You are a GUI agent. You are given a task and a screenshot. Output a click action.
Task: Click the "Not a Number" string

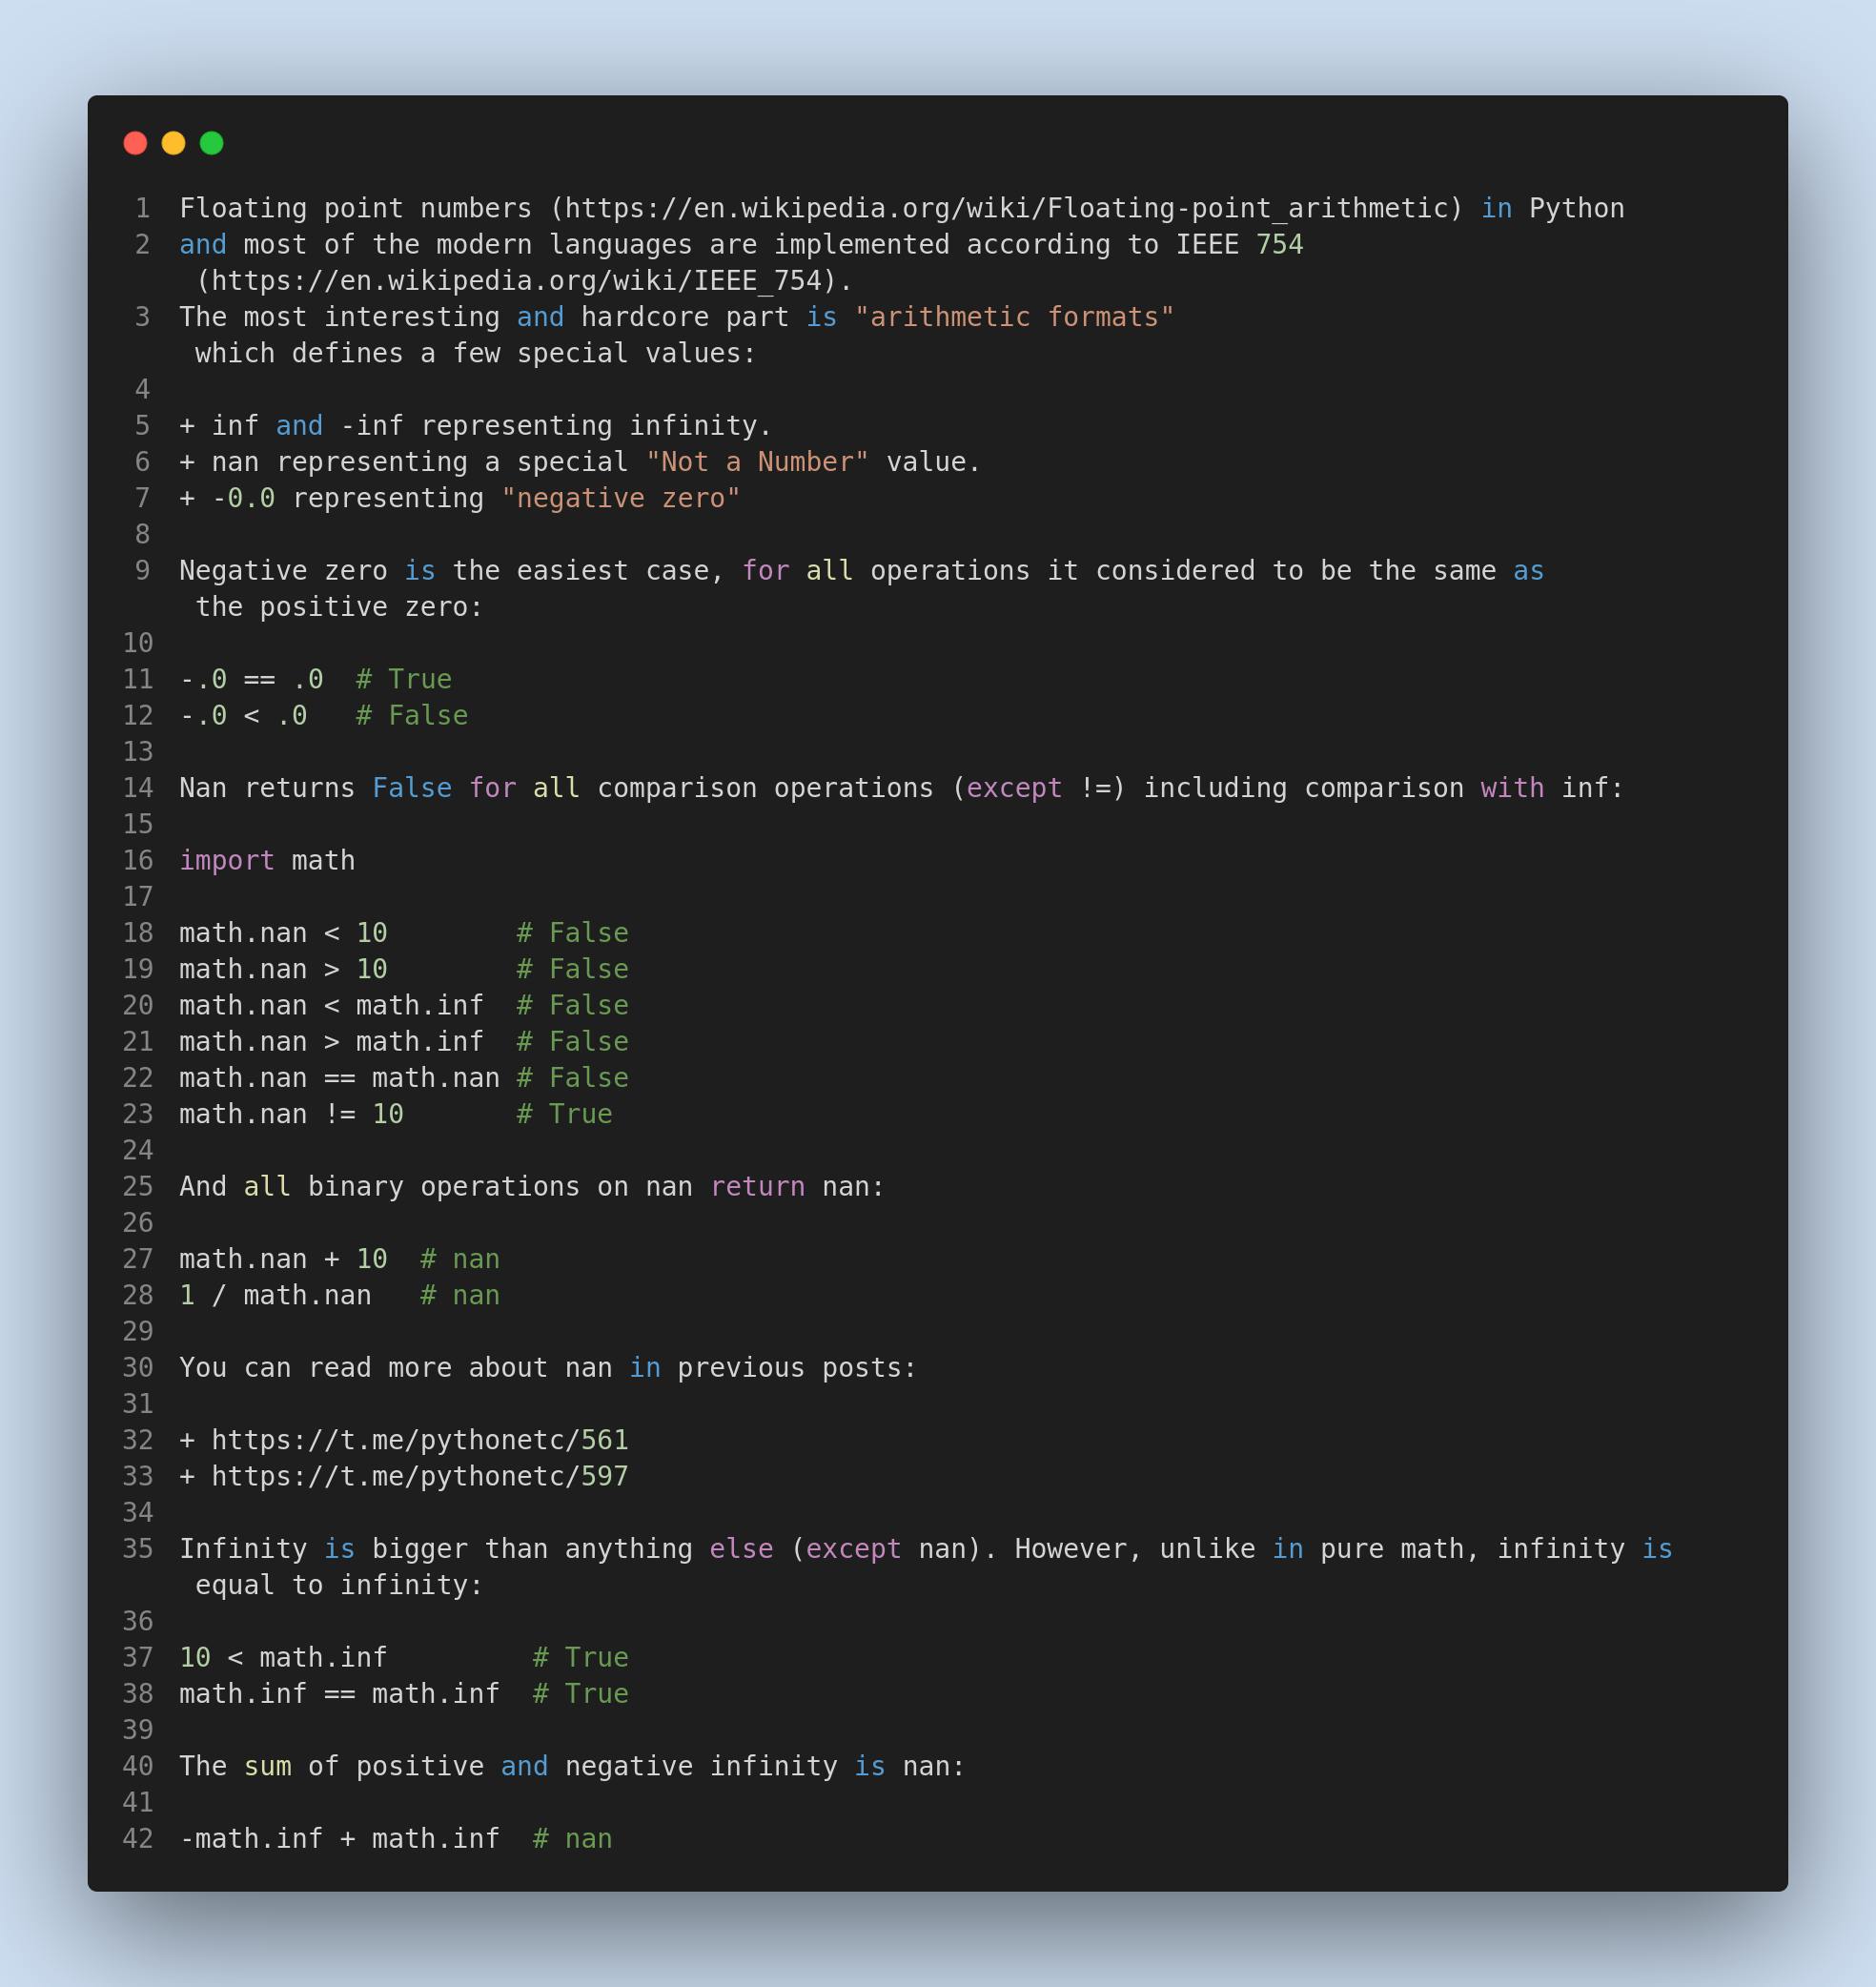[757, 462]
